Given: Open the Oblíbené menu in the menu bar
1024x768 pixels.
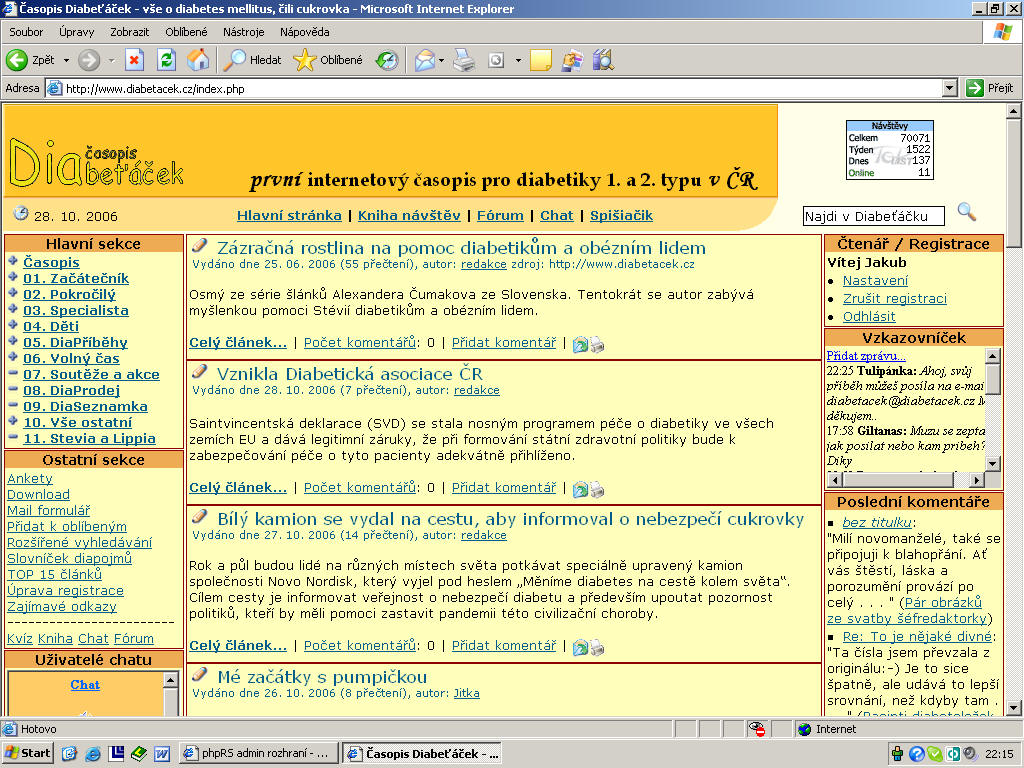Looking at the screenshot, I should click(x=186, y=32).
